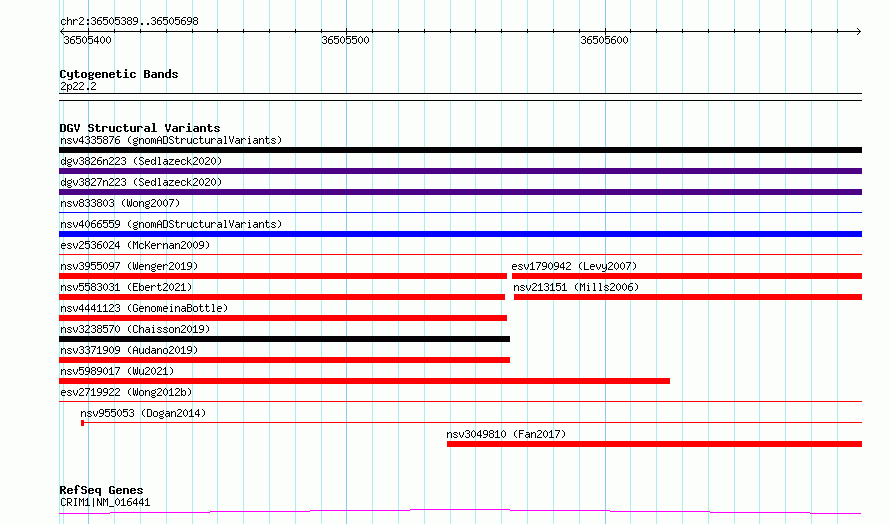890x524 pixels.
Task: Click the thick blue nsv4066559 bar
Action: (x=460, y=234)
